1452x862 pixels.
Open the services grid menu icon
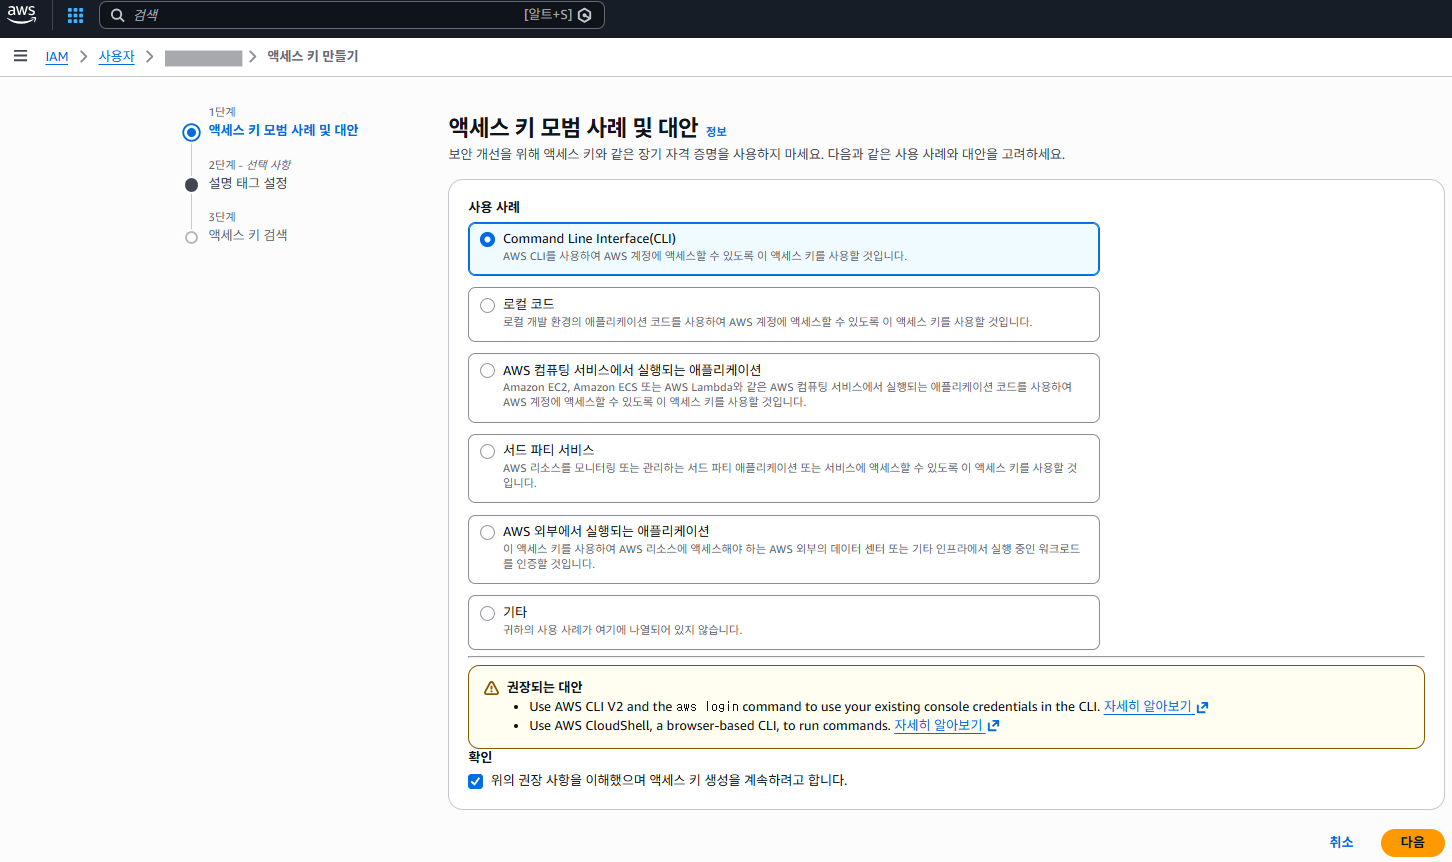coord(75,15)
